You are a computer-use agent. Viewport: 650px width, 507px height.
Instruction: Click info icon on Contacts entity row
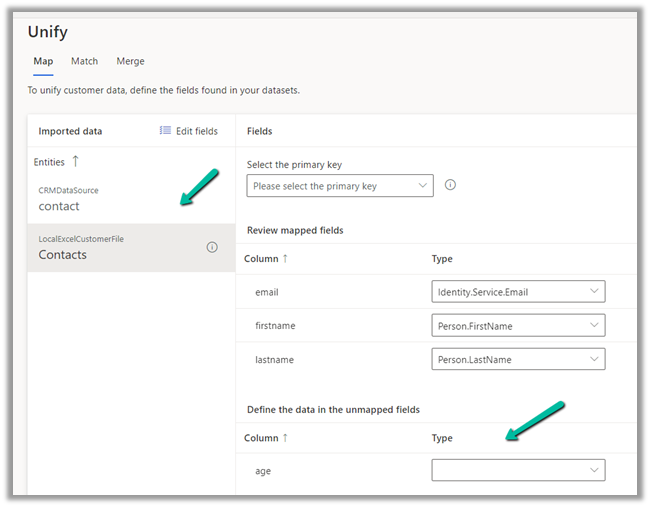(x=212, y=247)
